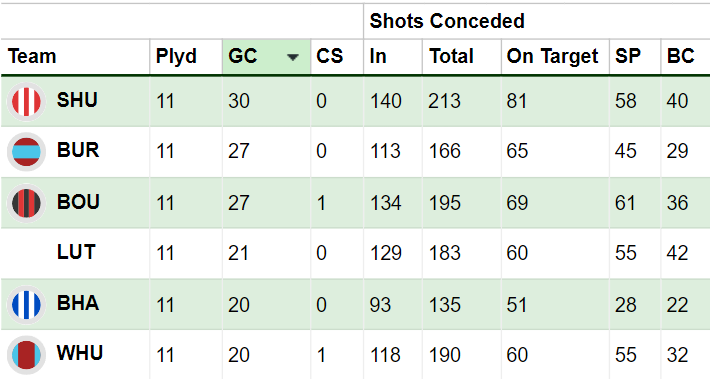This screenshot has height=383, width=710.
Task: Select the CS column header
Action: (330, 57)
